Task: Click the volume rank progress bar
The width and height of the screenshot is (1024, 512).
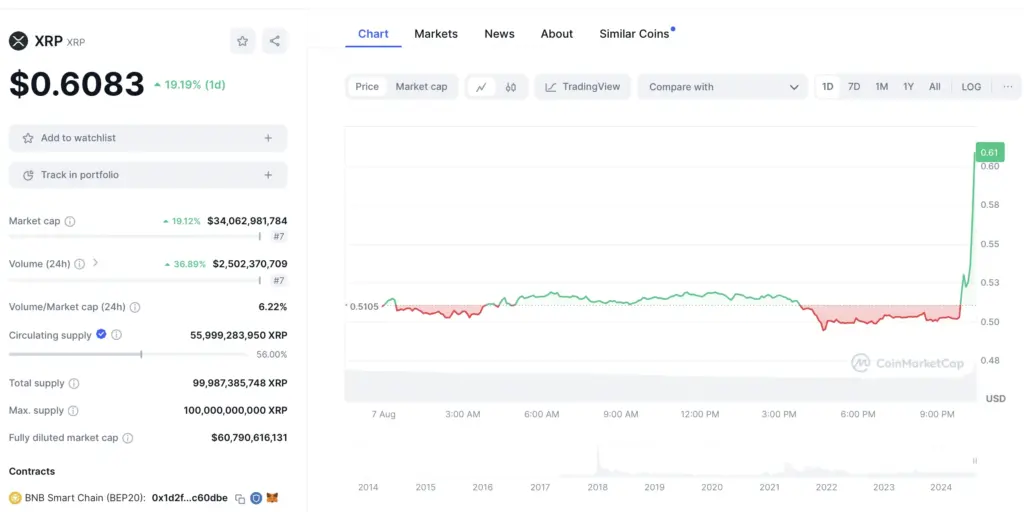Action: point(135,280)
